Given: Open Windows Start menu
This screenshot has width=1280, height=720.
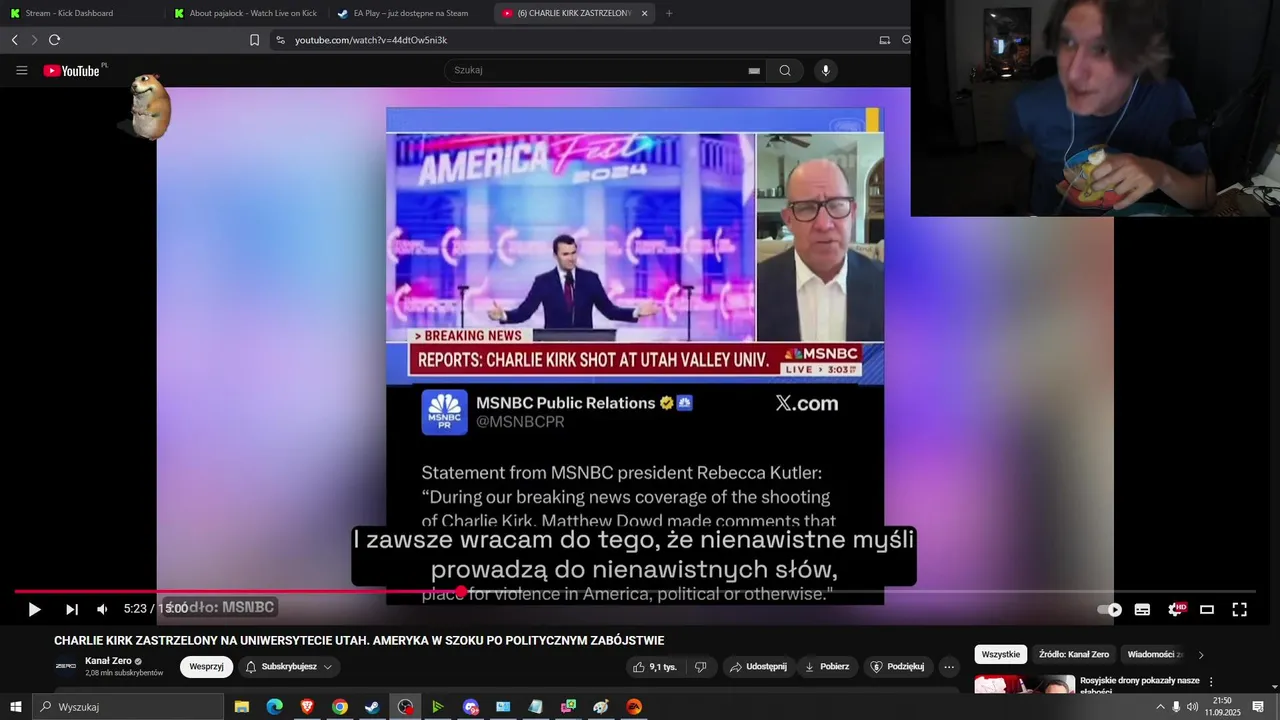Looking at the screenshot, I should click(16, 707).
